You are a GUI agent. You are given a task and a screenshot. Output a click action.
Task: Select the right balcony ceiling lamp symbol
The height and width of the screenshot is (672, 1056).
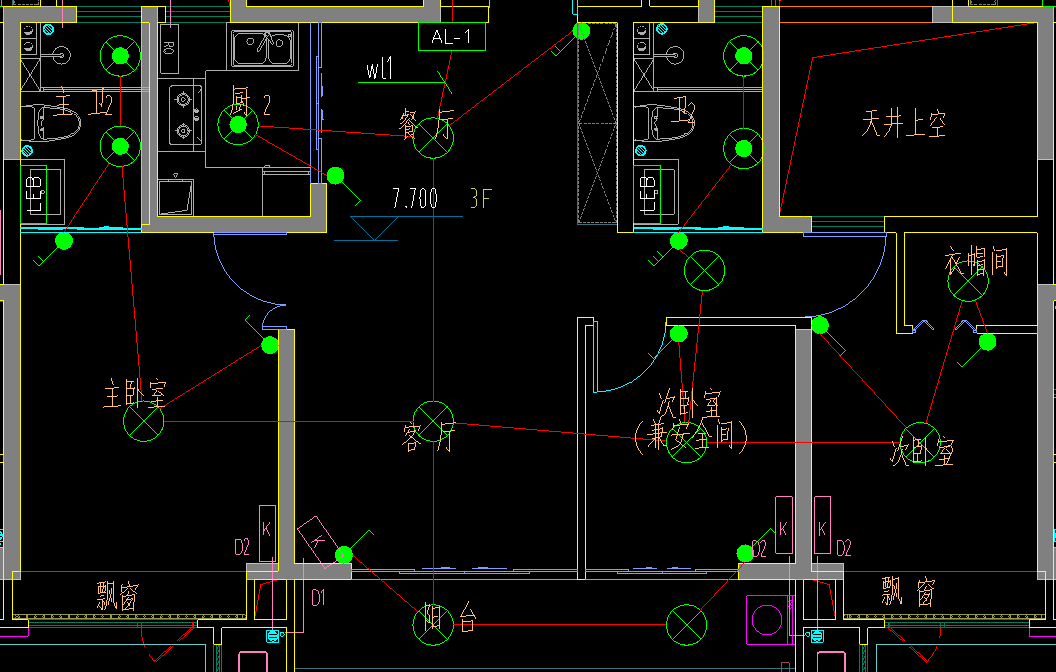[x=686, y=625]
